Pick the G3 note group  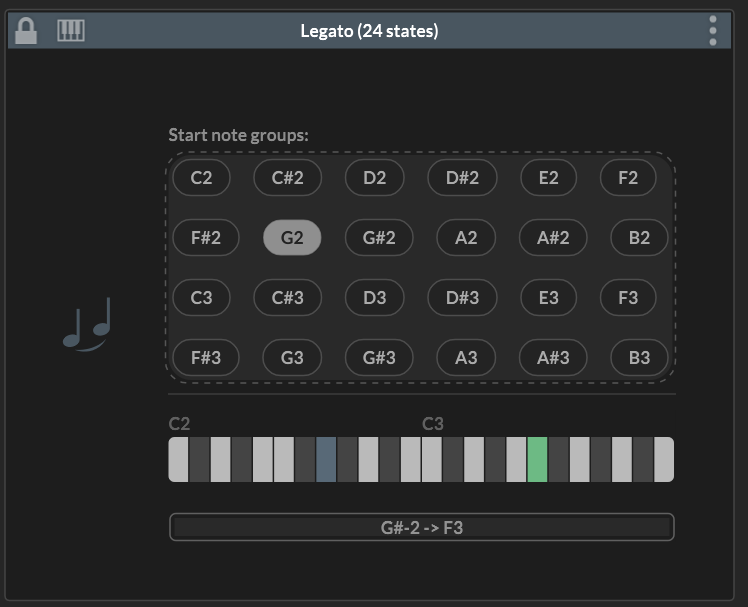coord(292,358)
